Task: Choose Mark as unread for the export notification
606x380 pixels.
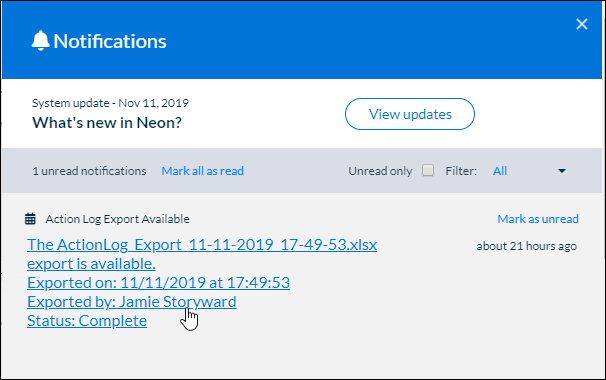Action: point(538,219)
